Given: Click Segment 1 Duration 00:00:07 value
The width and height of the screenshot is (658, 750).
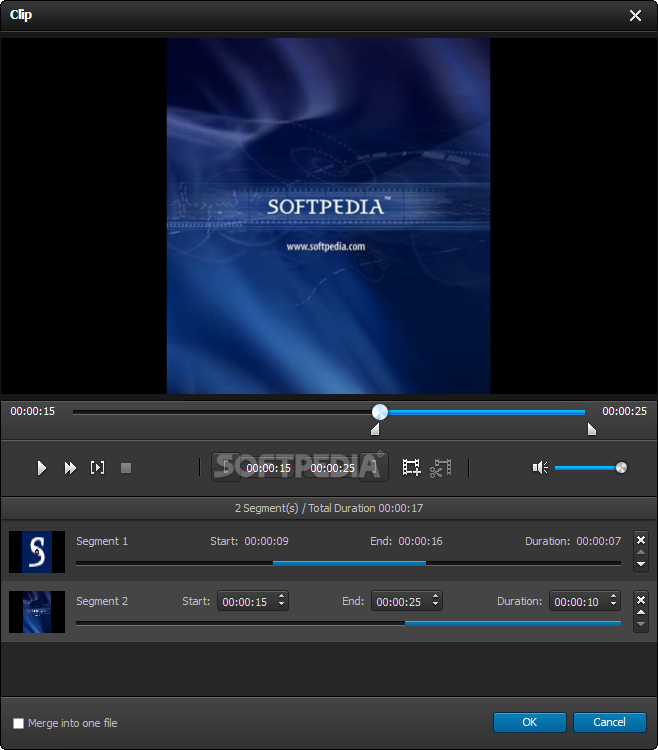Looking at the screenshot, I should pos(599,541).
